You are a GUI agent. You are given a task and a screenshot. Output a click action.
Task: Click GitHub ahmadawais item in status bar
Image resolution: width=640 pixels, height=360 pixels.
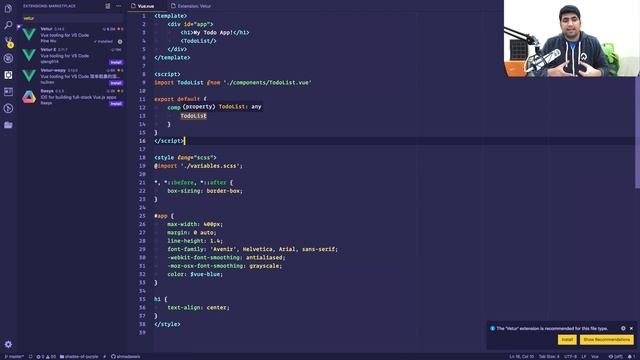[x=125, y=356]
